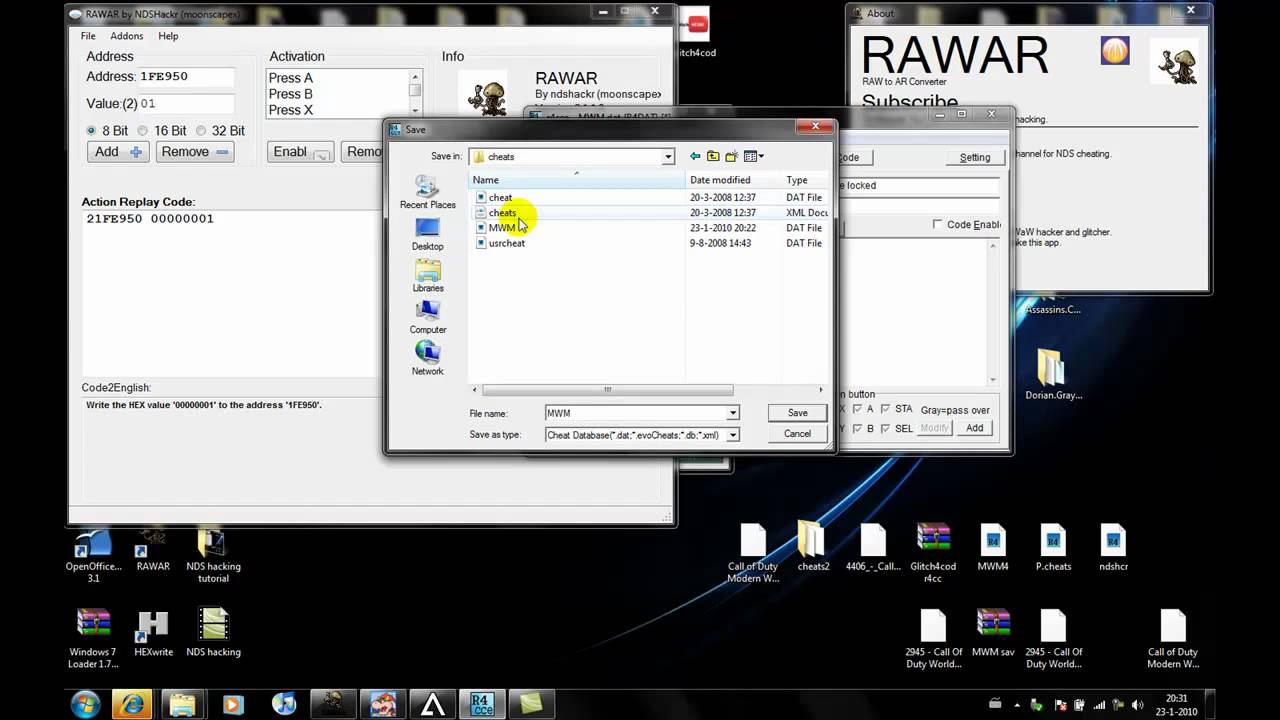Expand the Save as type dropdown
Screen dimensions: 1280x720
point(732,435)
